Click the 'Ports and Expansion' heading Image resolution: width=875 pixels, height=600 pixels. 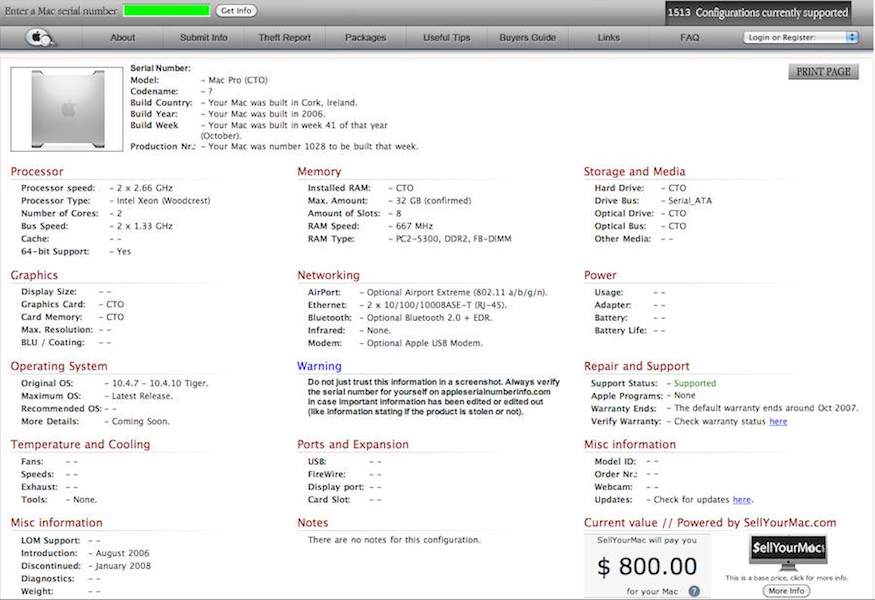(x=353, y=444)
